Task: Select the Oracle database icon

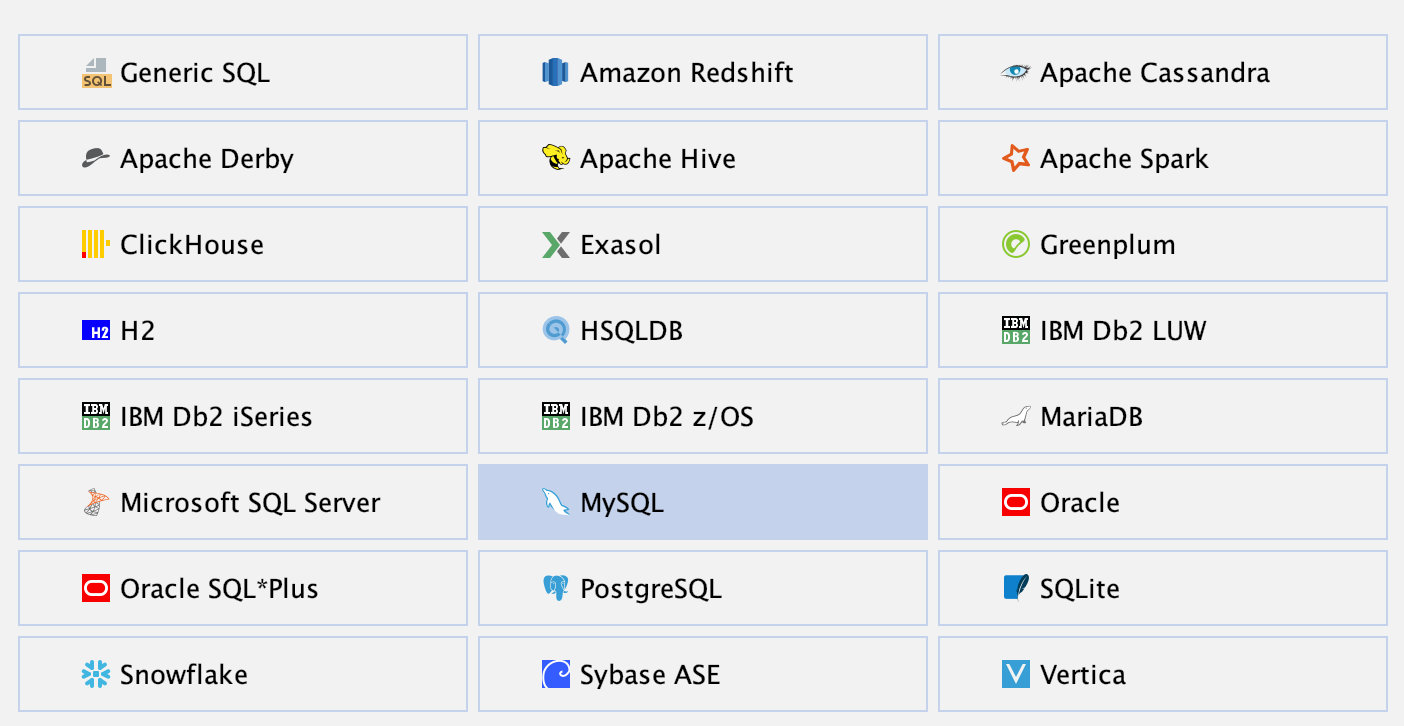Action: [x=1014, y=502]
